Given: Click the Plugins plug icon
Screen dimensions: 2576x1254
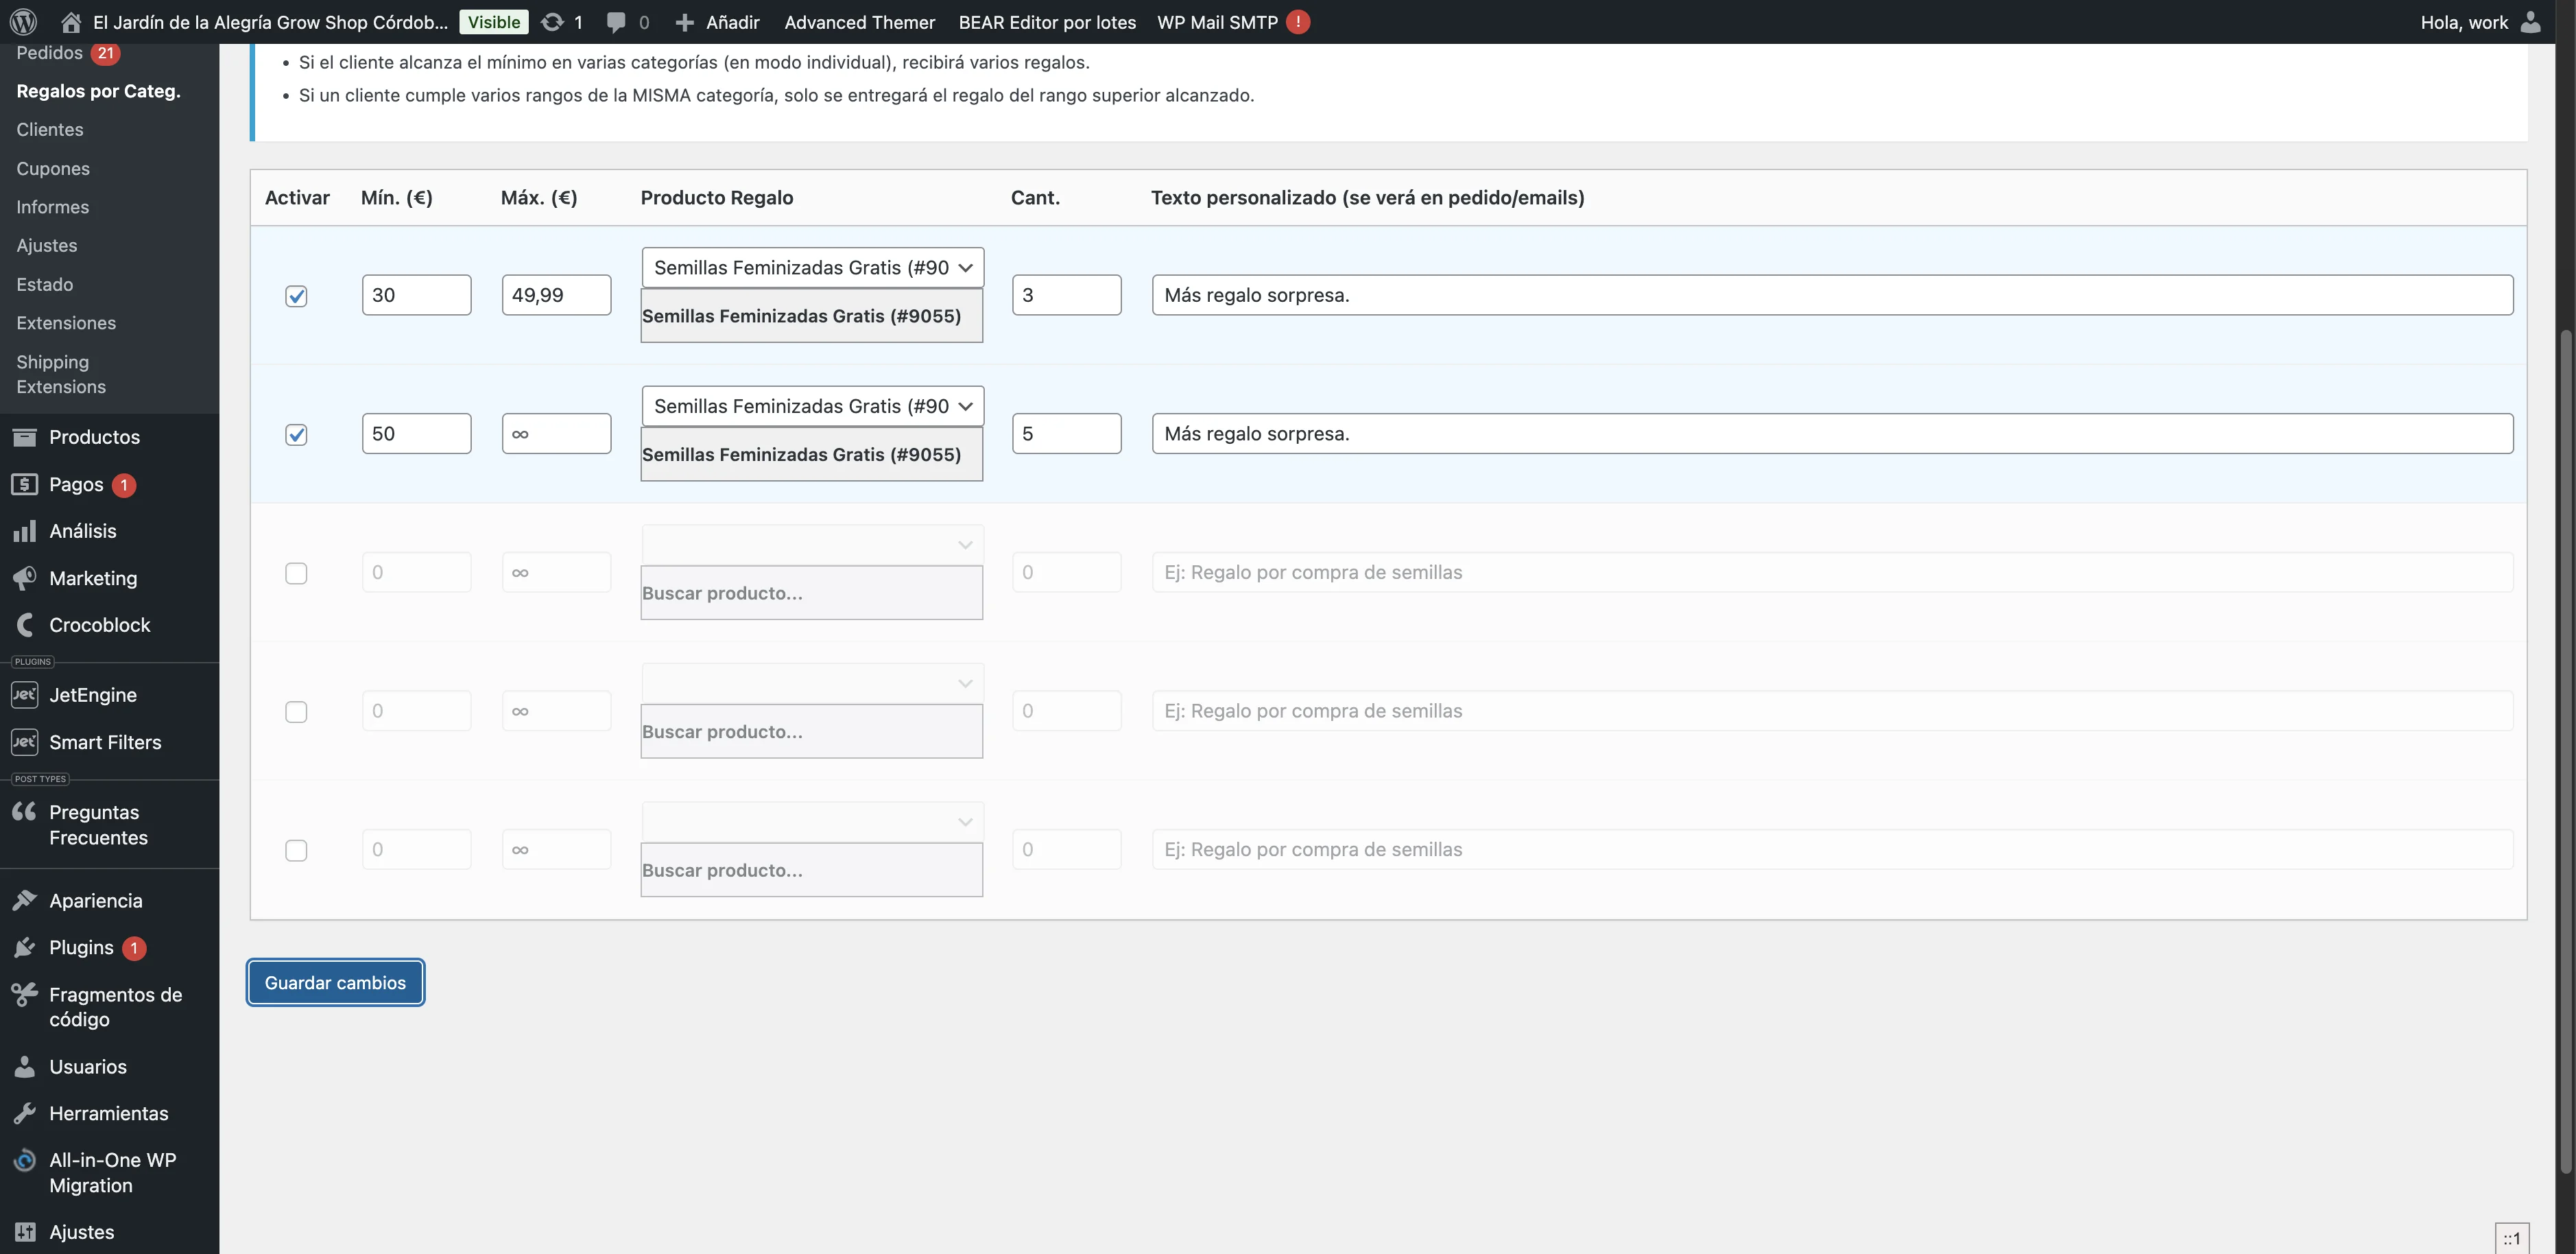Looking at the screenshot, I should click(x=25, y=948).
